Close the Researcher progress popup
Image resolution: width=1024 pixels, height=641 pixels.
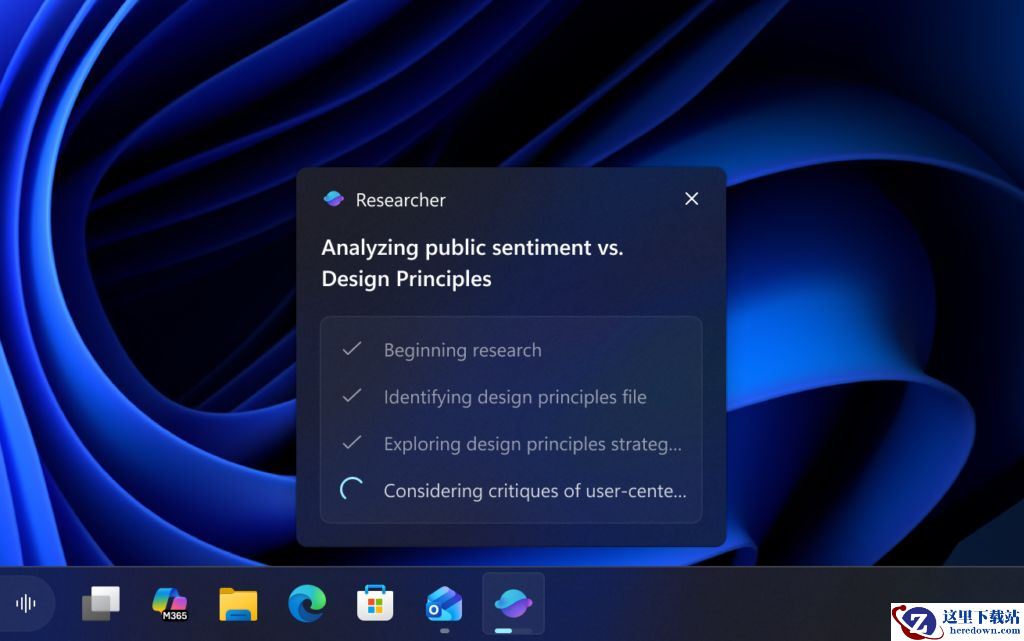691,199
